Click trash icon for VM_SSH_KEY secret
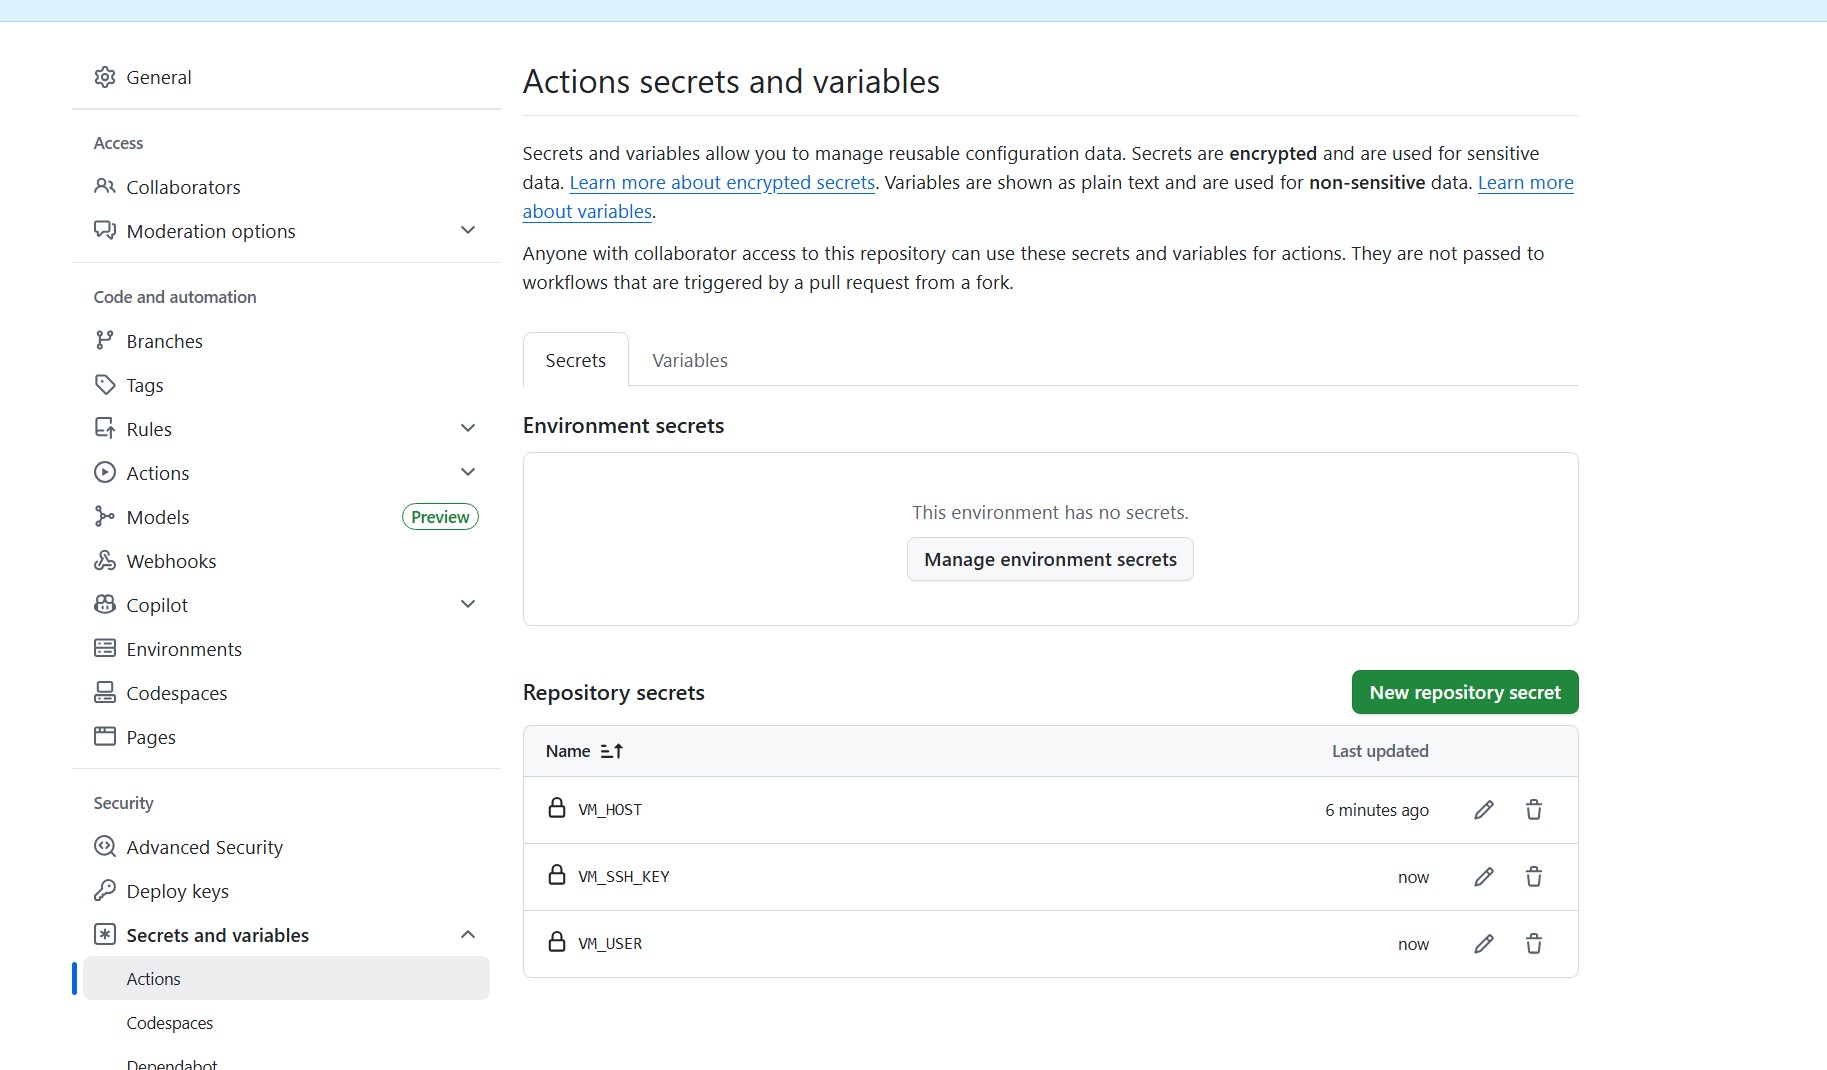The width and height of the screenshot is (1827, 1070). pyautogui.click(x=1534, y=877)
